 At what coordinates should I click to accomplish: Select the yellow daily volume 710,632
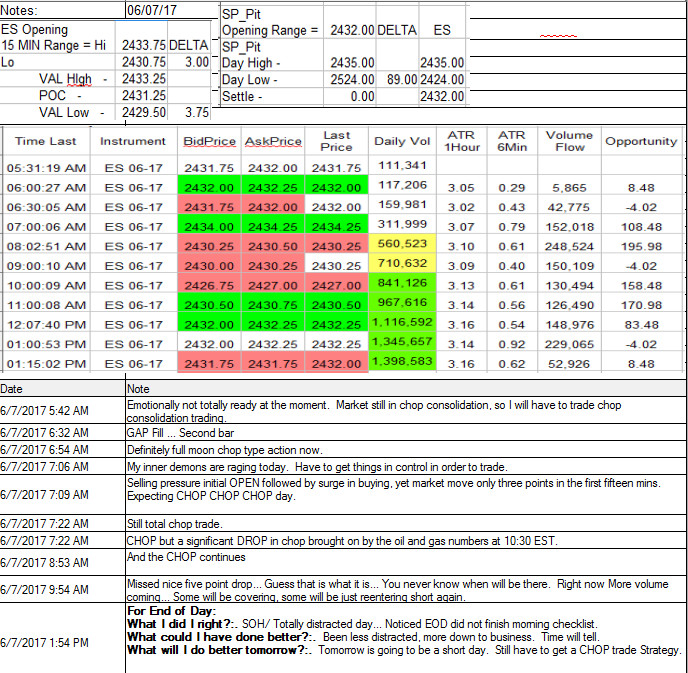click(402, 263)
